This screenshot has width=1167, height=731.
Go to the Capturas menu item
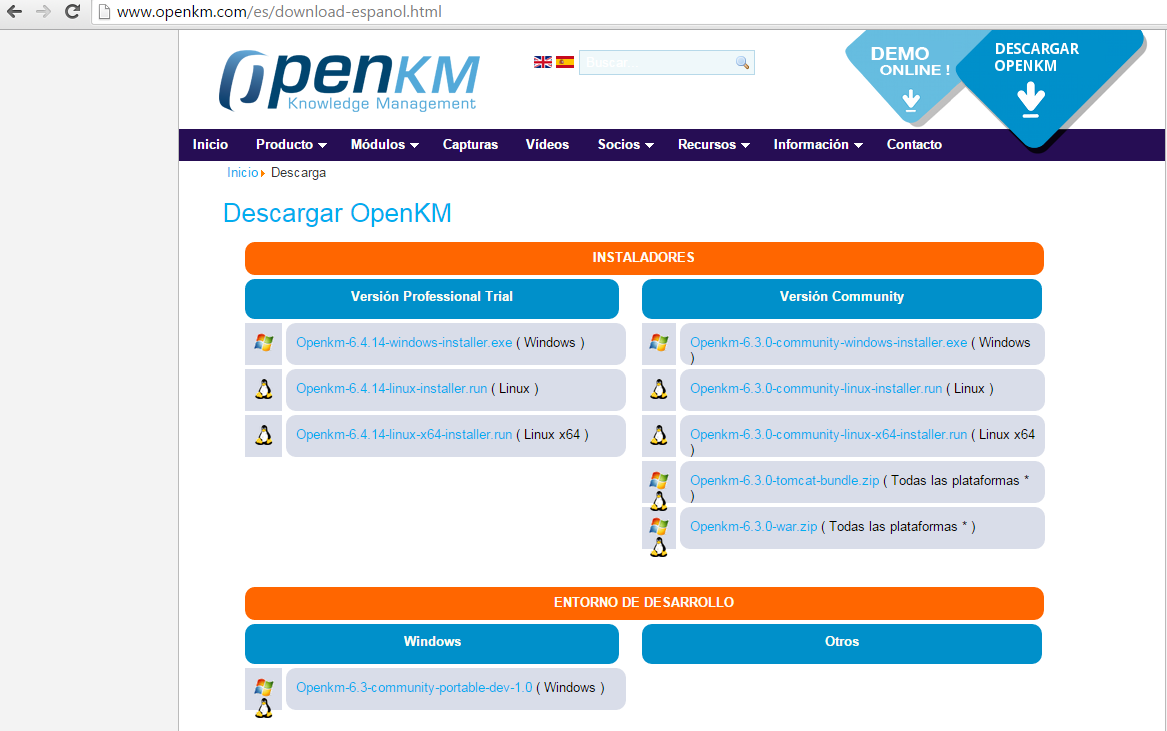tap(470, 145)
